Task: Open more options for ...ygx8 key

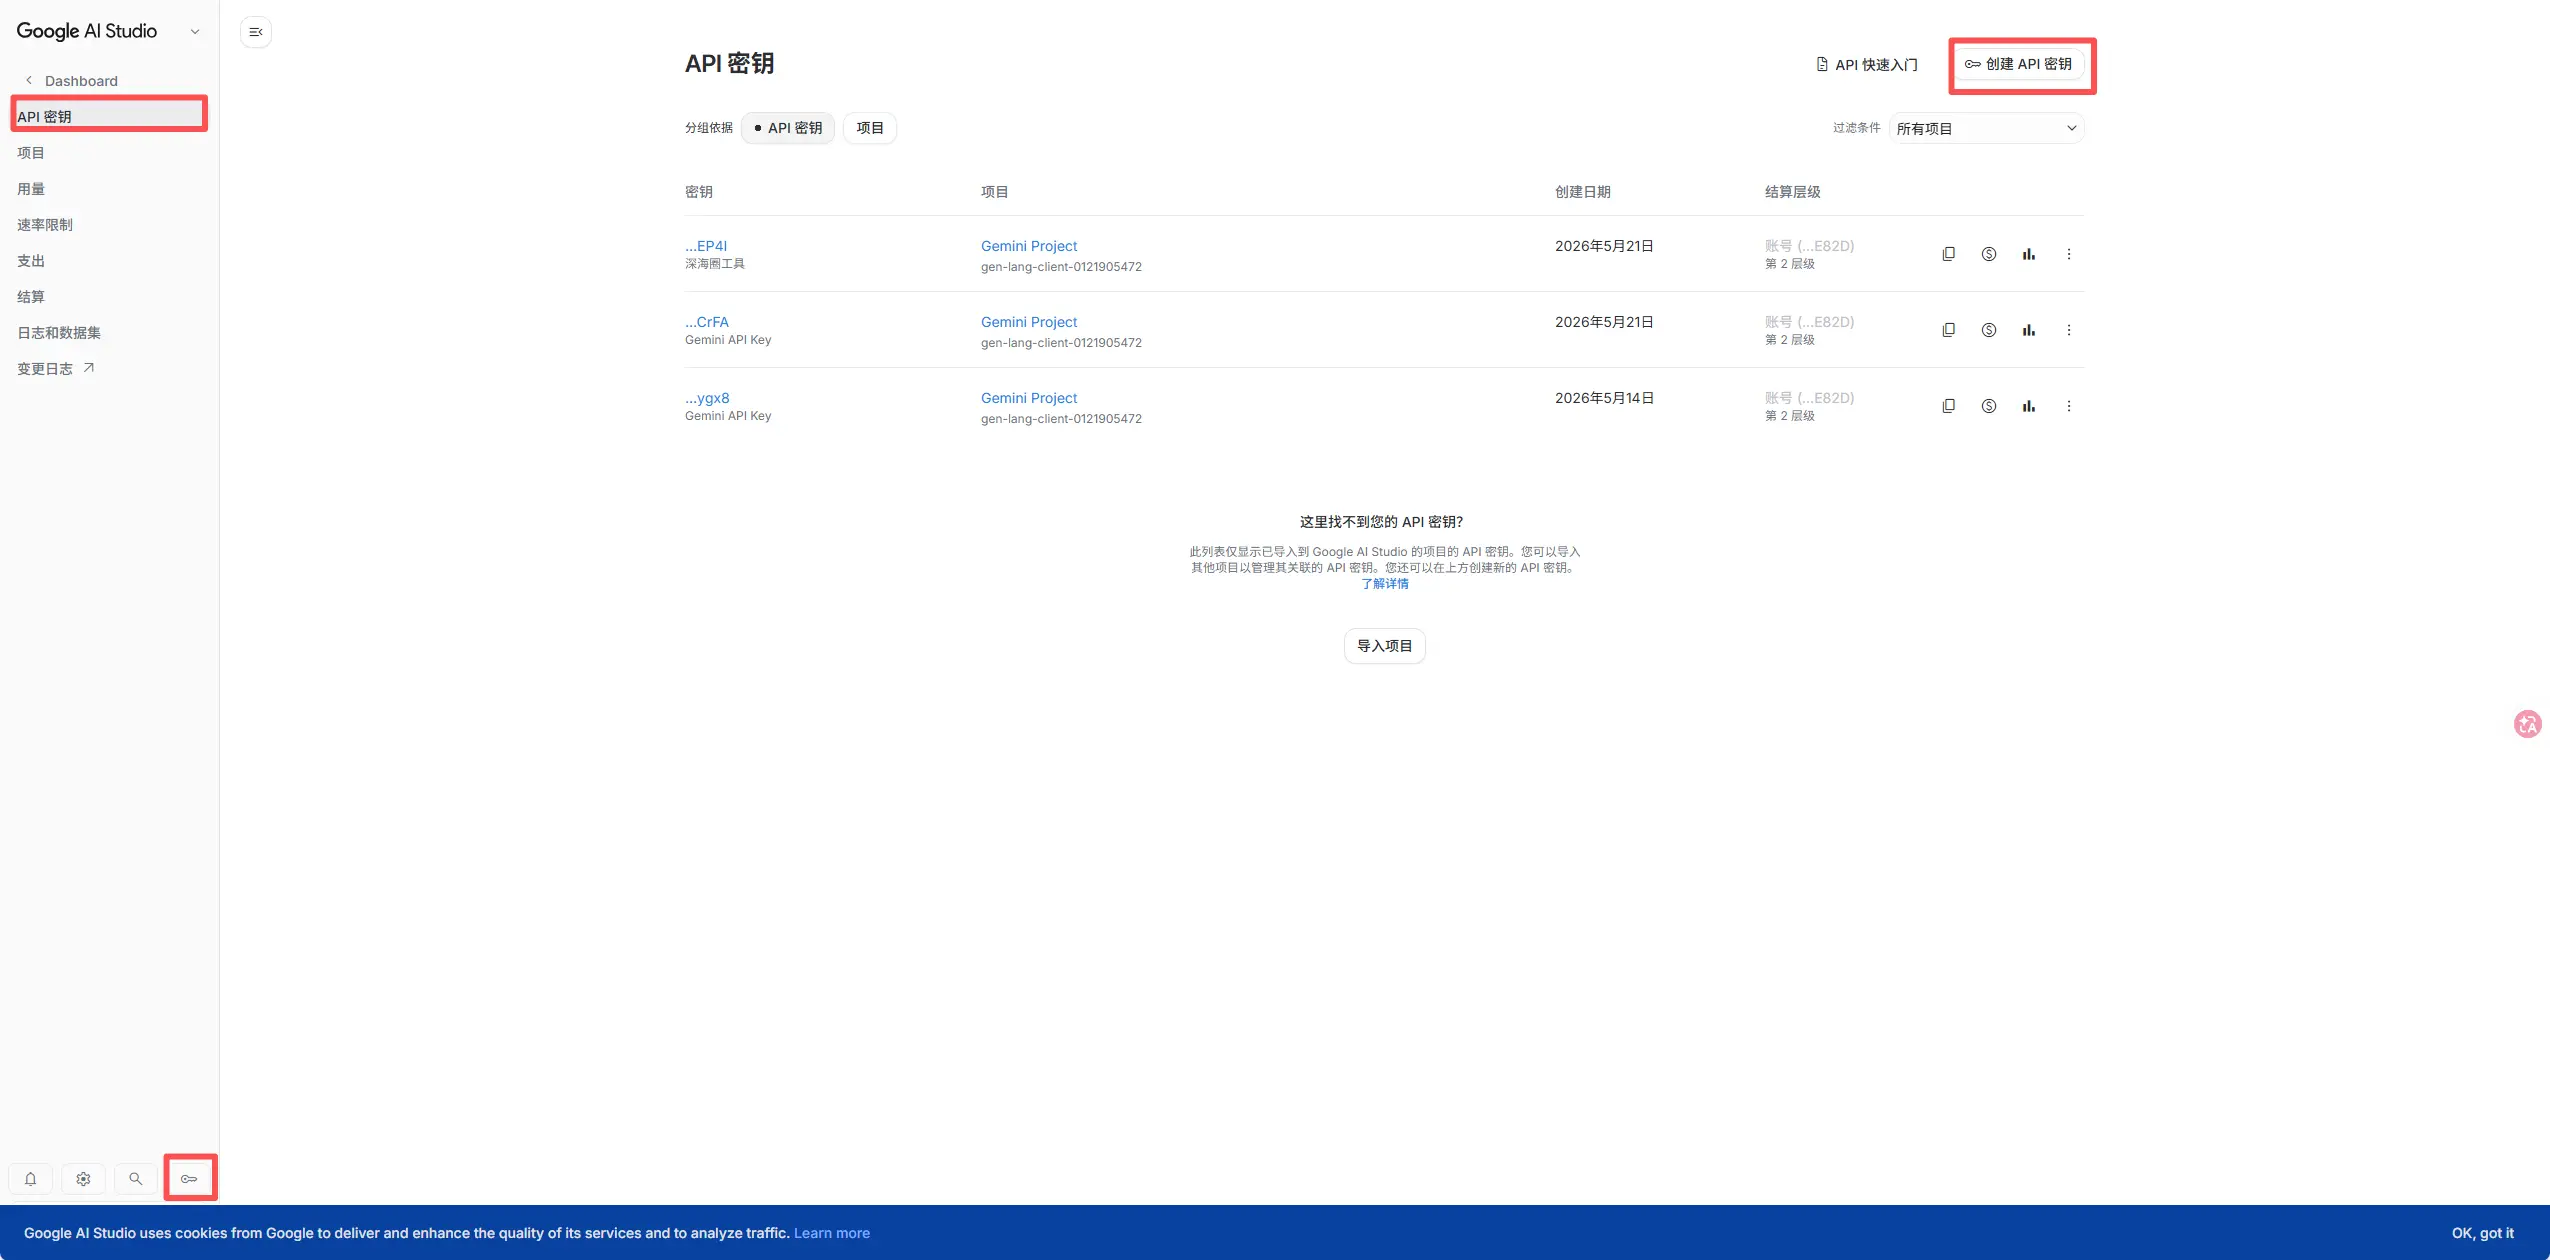Action: tap(2068, 406)
